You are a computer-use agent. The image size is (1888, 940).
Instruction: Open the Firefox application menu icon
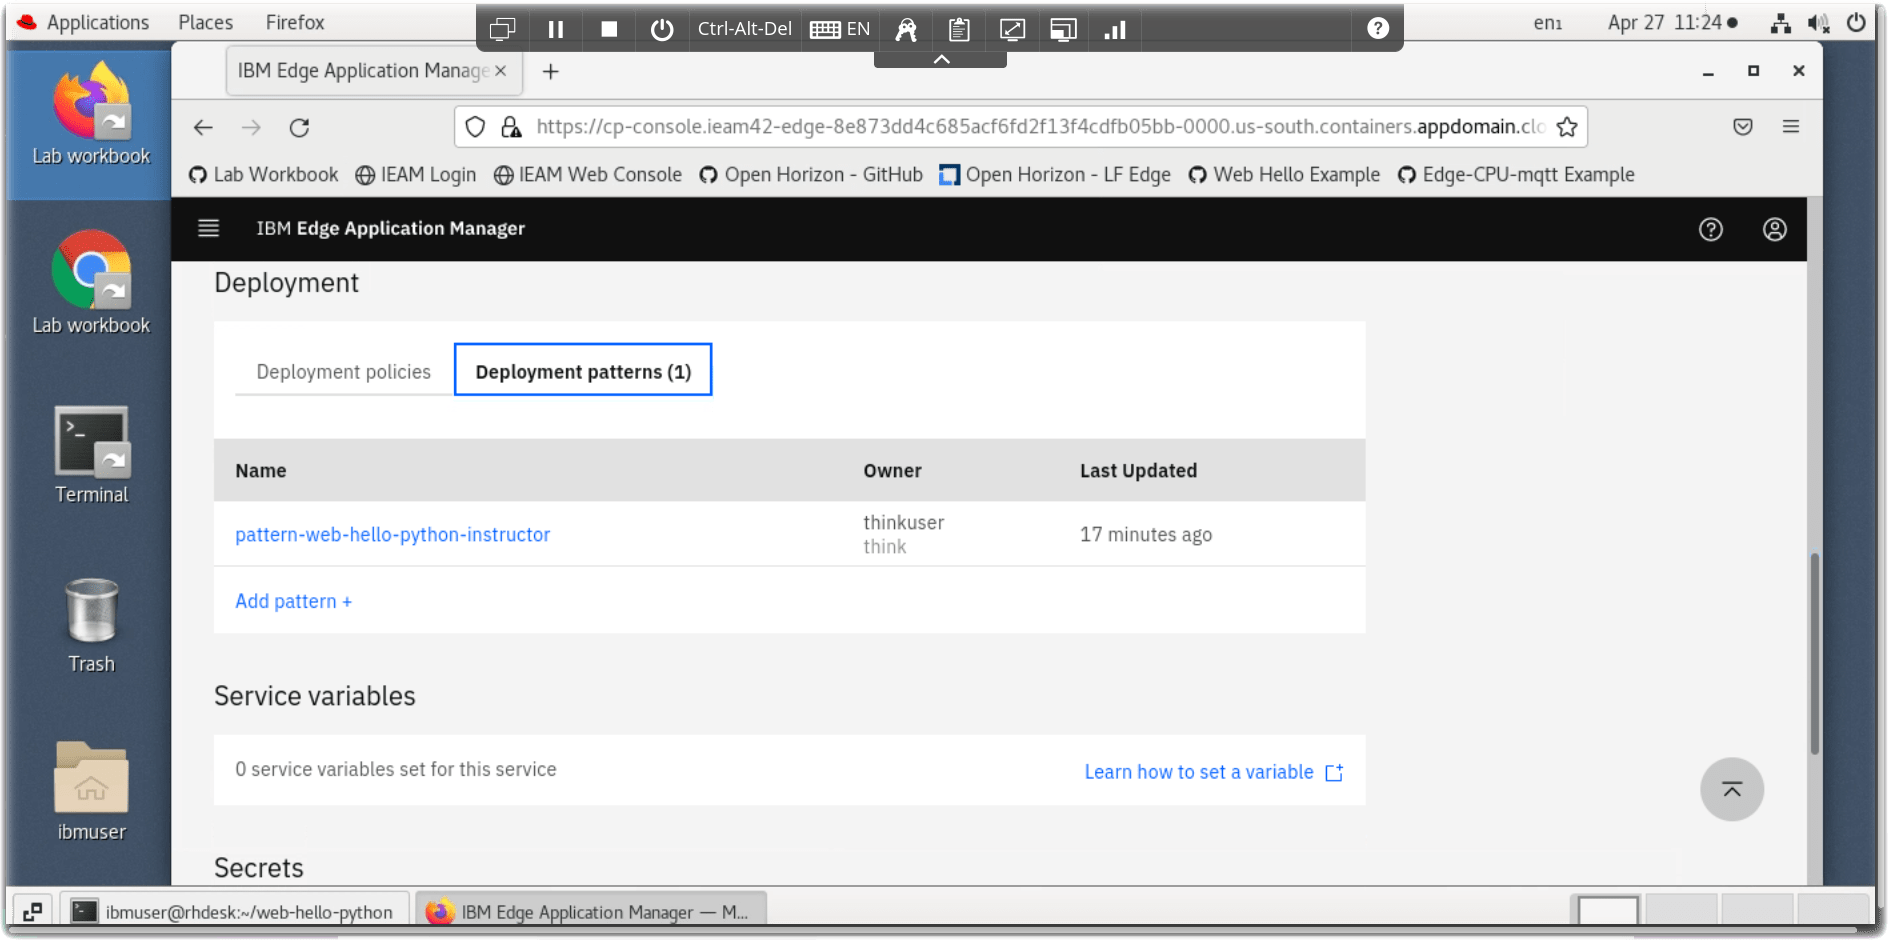coord(1791,127)
